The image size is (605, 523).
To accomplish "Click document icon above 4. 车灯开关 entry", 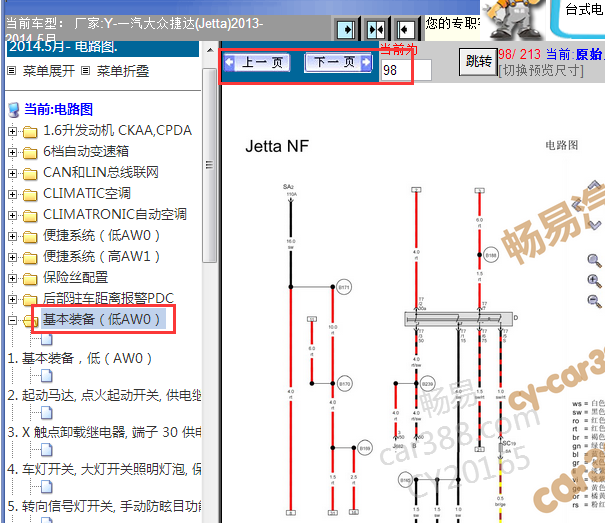I will 47,450.
